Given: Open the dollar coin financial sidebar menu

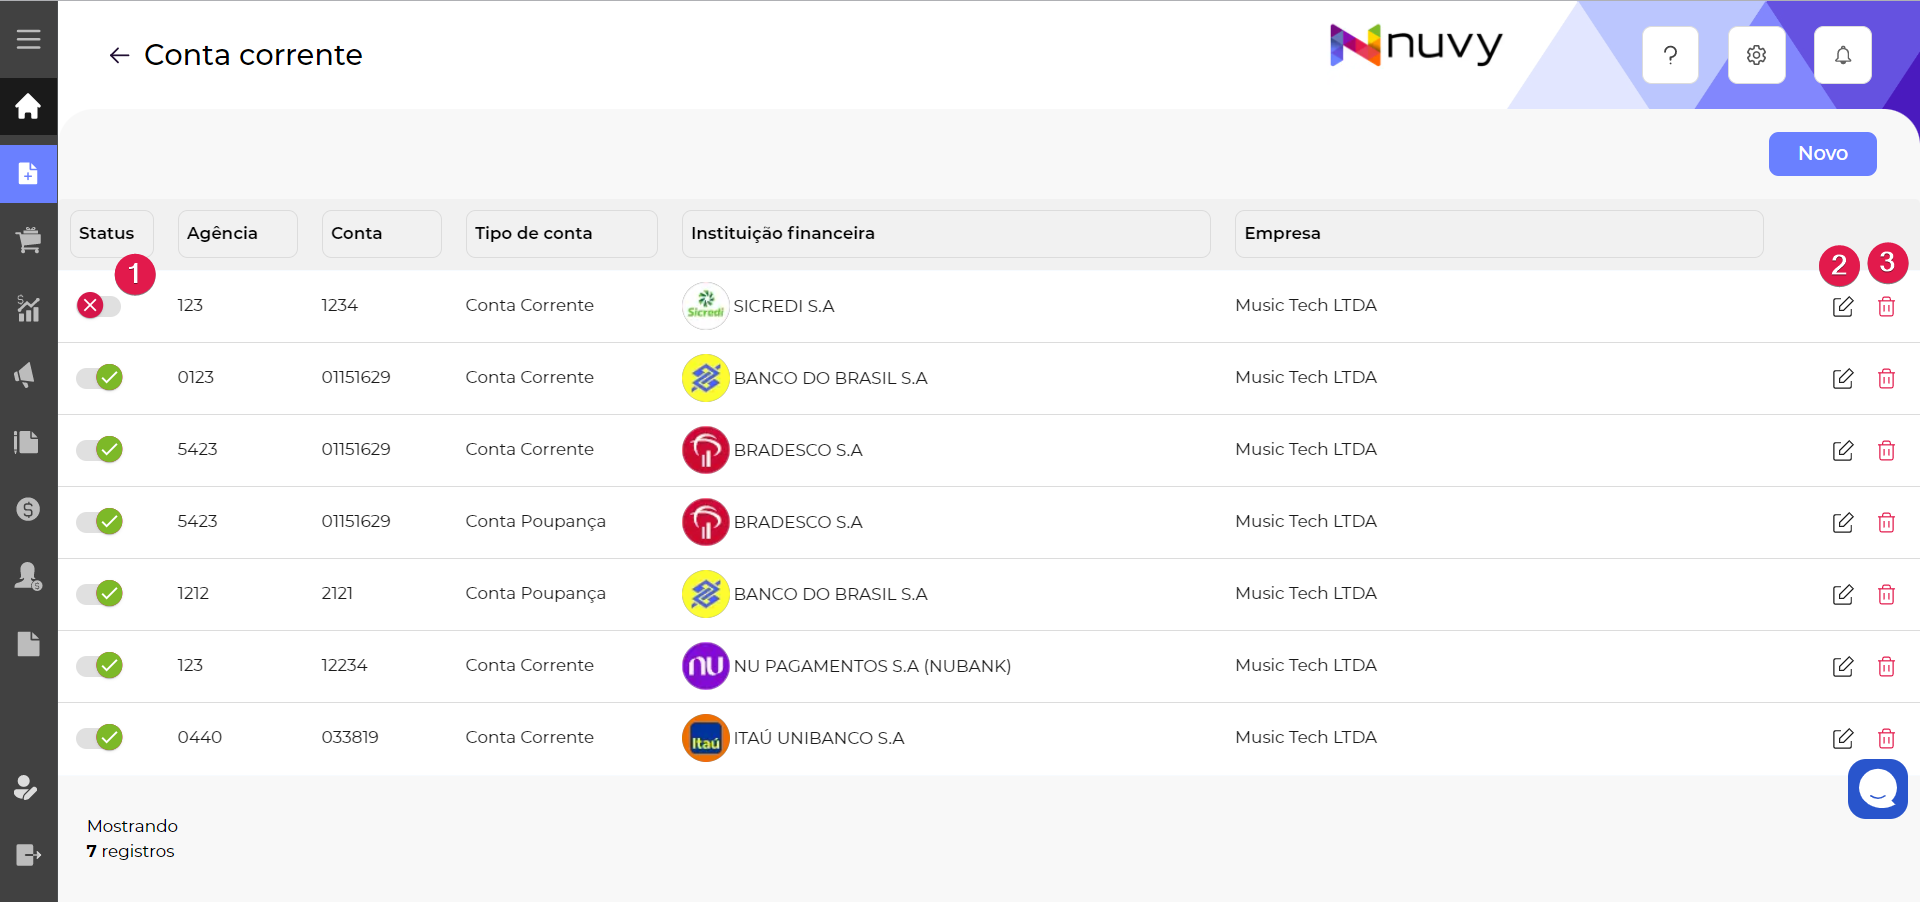Looking at the screenshot, I should (28, 509).
